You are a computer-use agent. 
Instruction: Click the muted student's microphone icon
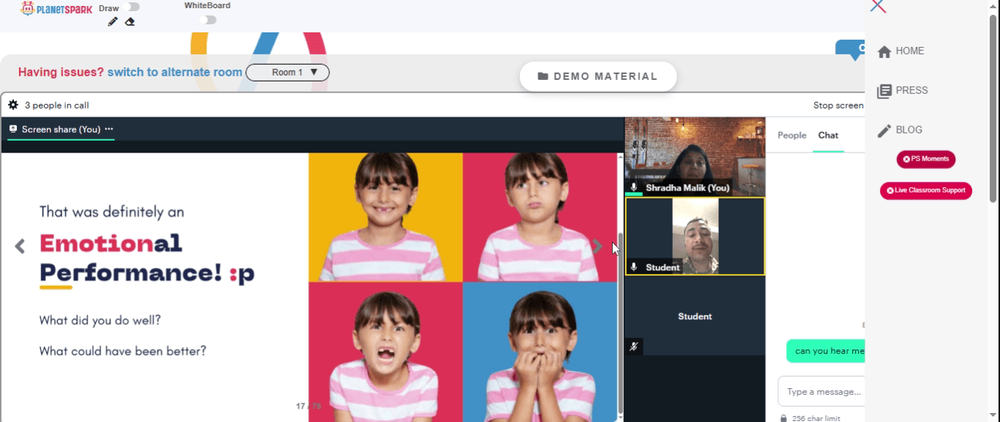633,347
